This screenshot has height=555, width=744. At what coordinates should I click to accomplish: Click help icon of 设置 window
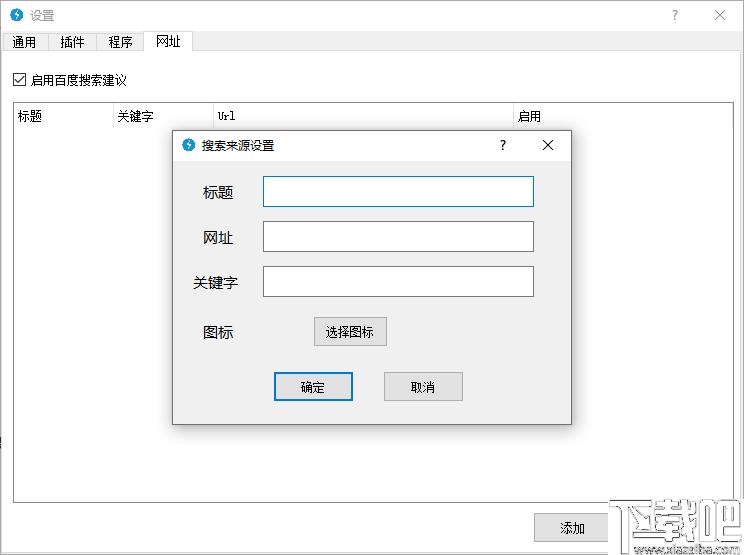click(675, 15)
